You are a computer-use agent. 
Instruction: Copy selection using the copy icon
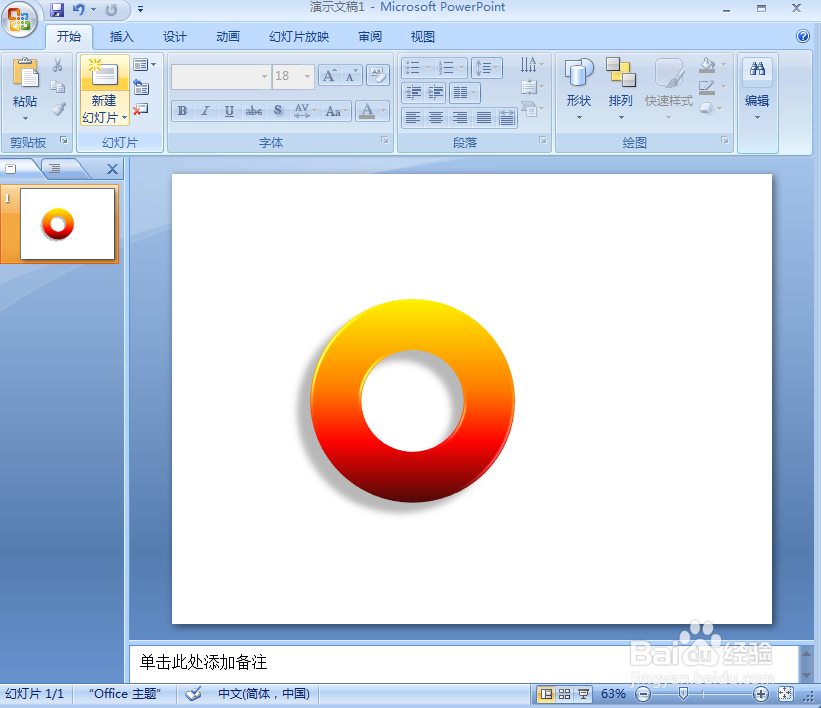pyautogui.click(x=58, y=86)
